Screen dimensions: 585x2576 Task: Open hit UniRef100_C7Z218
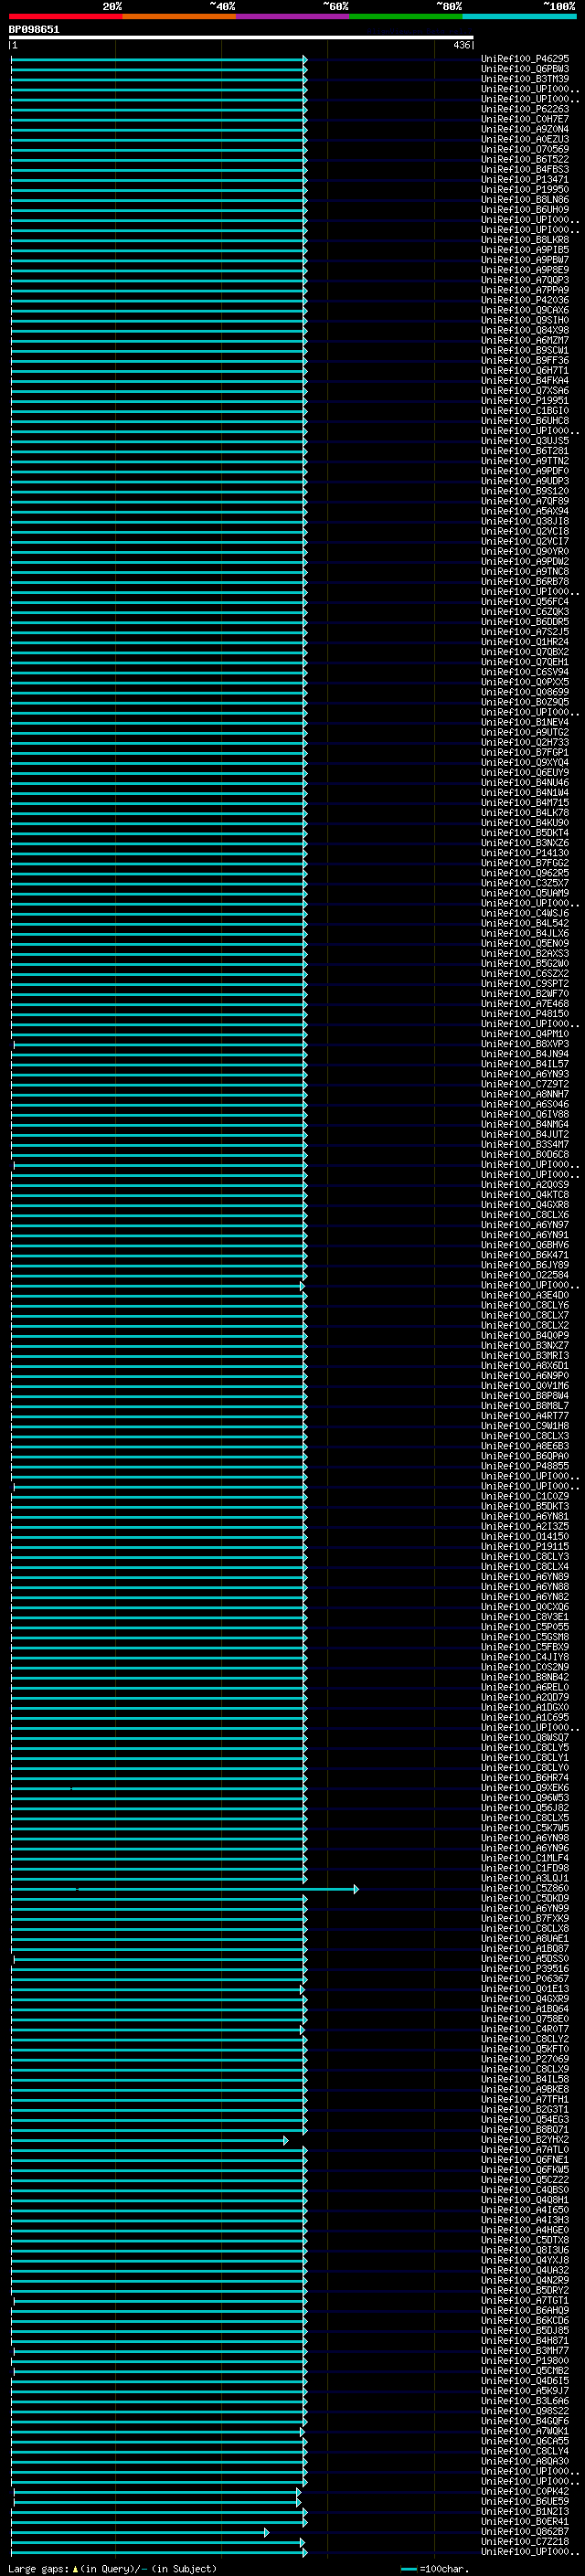525,2541
